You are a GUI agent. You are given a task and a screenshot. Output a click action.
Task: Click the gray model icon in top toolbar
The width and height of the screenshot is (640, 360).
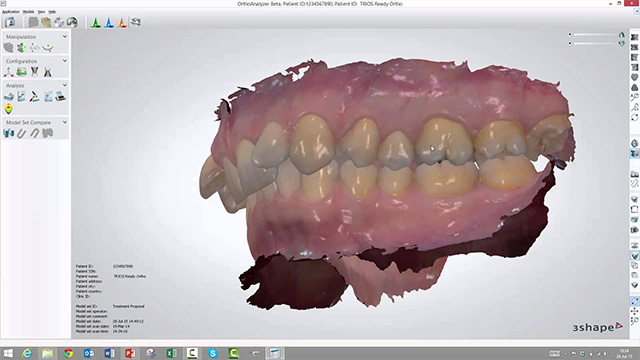(x=33, y=22)
